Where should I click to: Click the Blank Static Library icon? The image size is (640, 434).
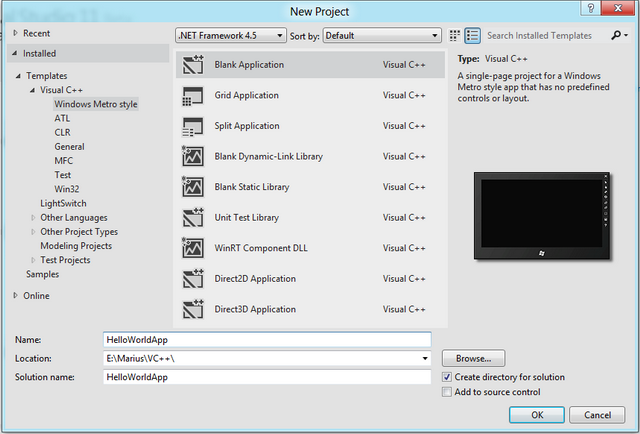pyautogui.click(x=193, y=187)
